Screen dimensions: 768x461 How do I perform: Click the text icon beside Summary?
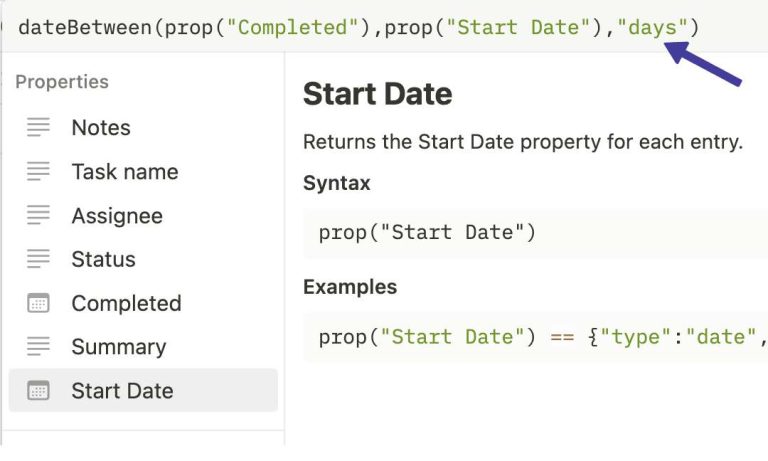(x=39, y=347)
